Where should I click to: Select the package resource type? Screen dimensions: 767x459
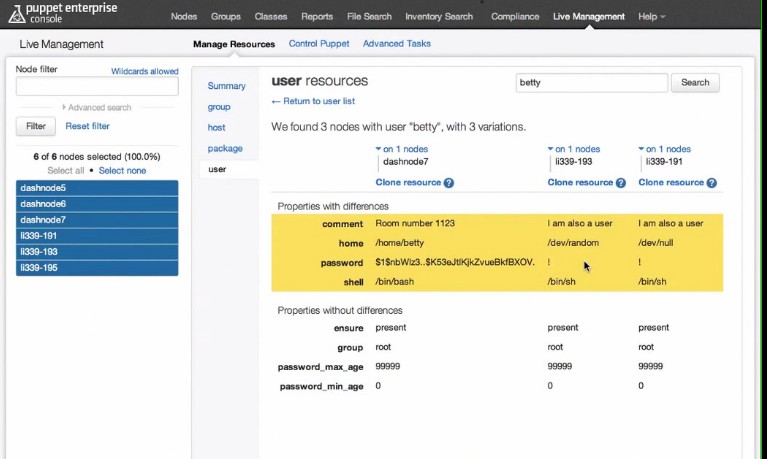(x=225, y=149)
